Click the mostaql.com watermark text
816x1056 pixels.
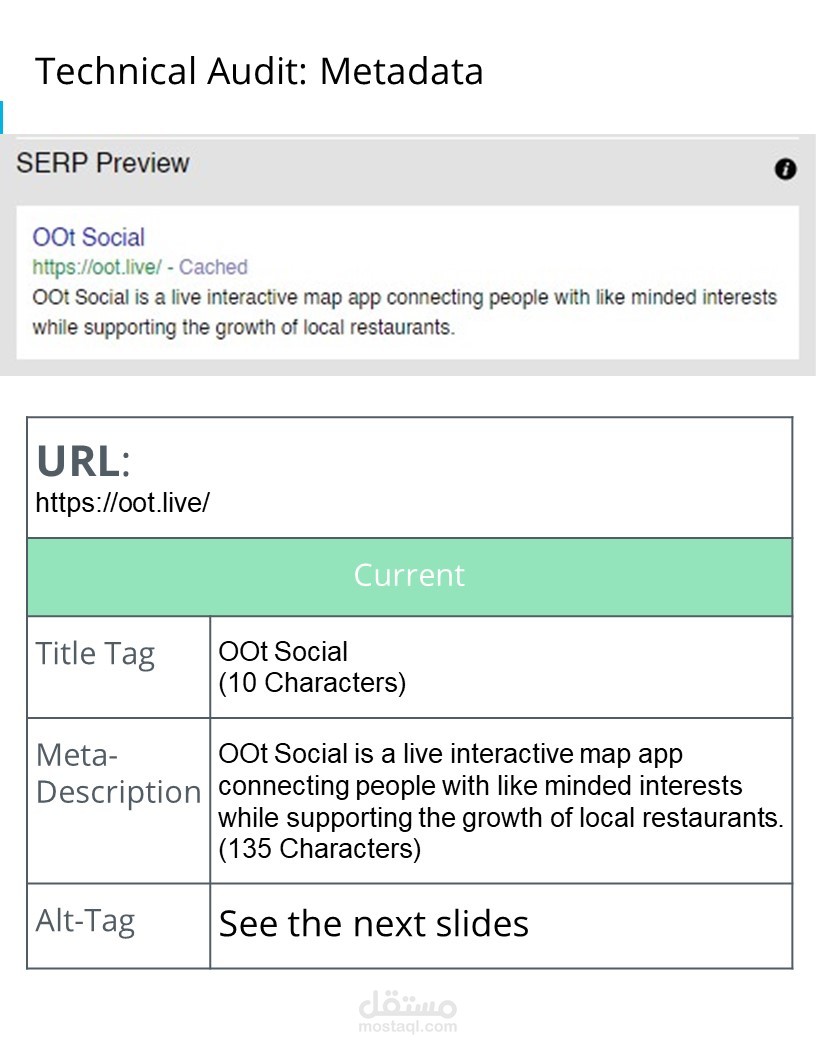408,1027
